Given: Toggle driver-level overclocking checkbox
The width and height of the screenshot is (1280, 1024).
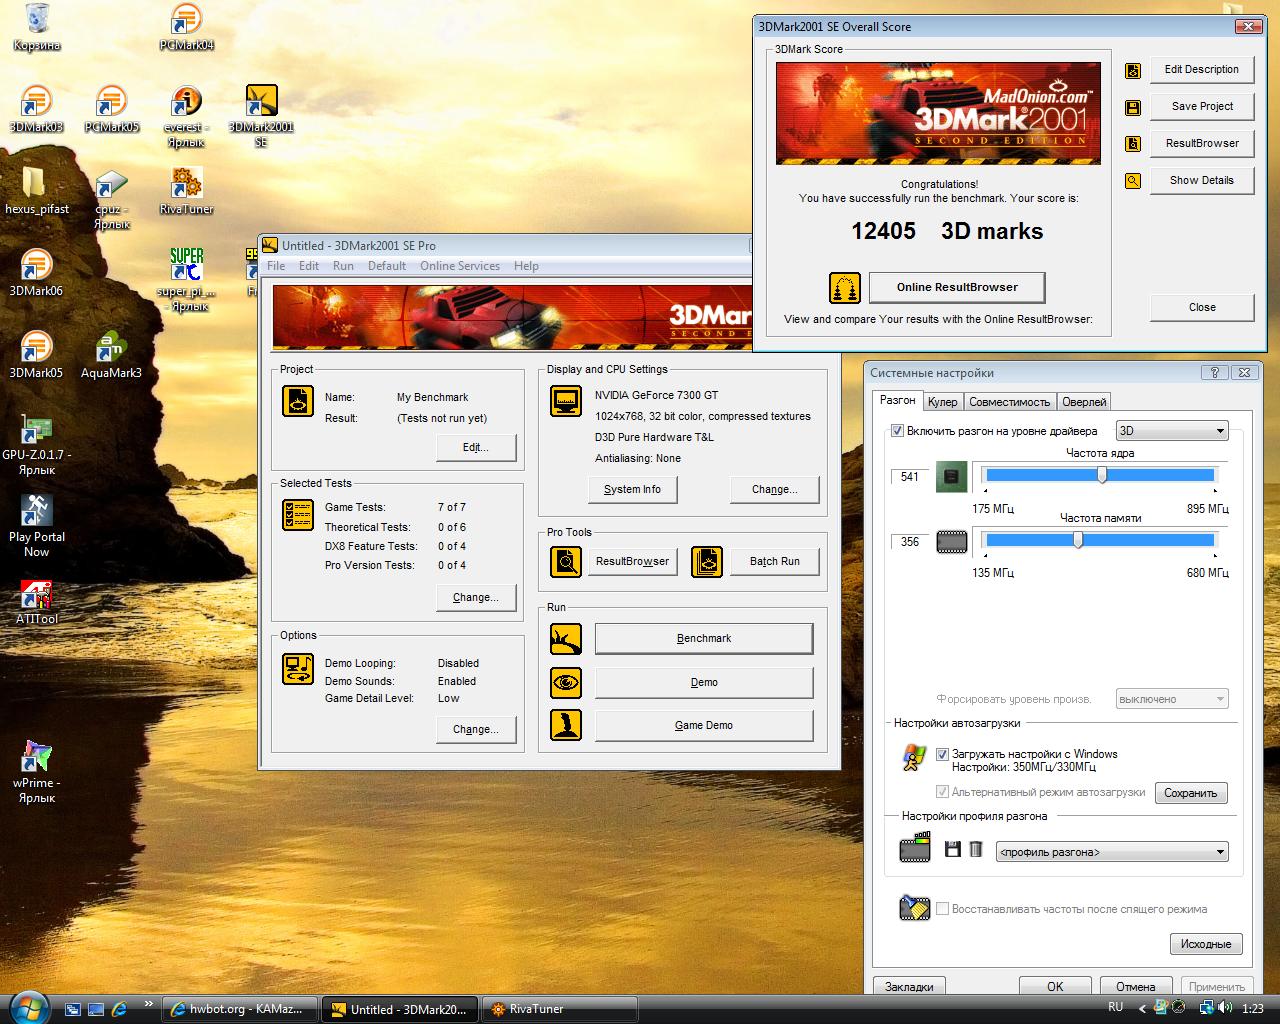Looking at the screenshot, I should pyautogui.click(x=897, y=431).
